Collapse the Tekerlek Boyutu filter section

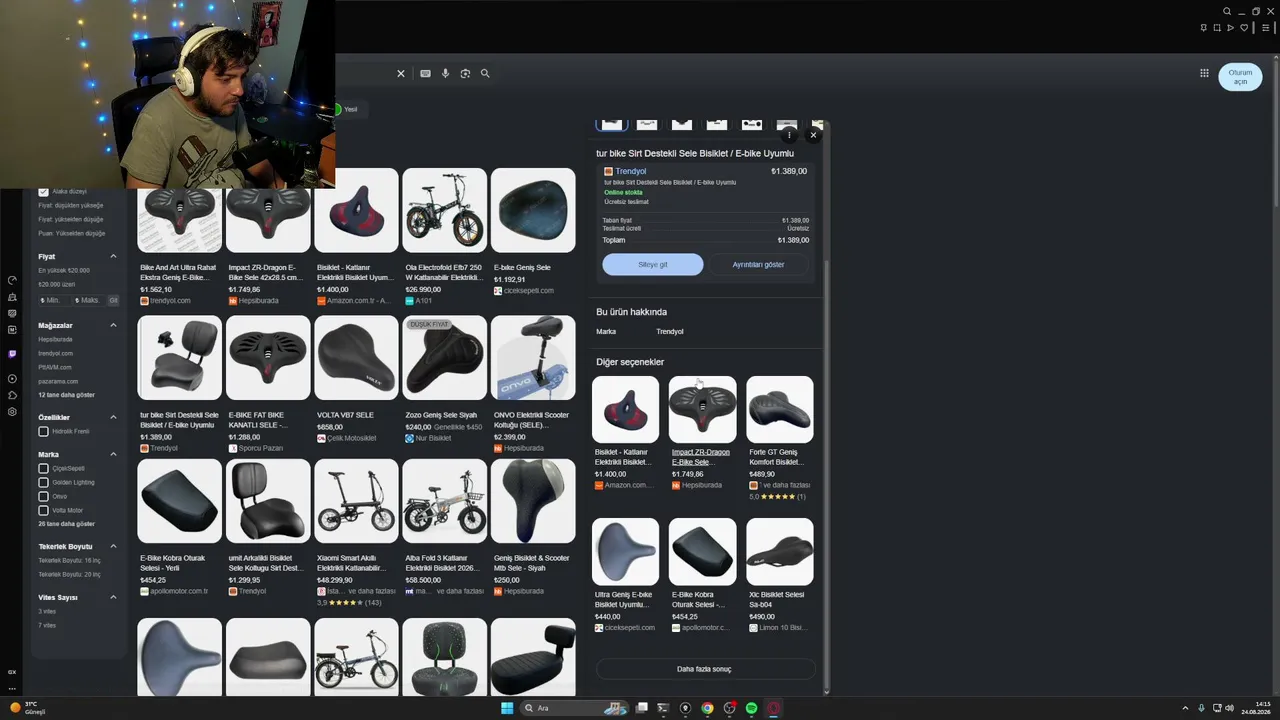pyautogui.click(x=113, y=546)
